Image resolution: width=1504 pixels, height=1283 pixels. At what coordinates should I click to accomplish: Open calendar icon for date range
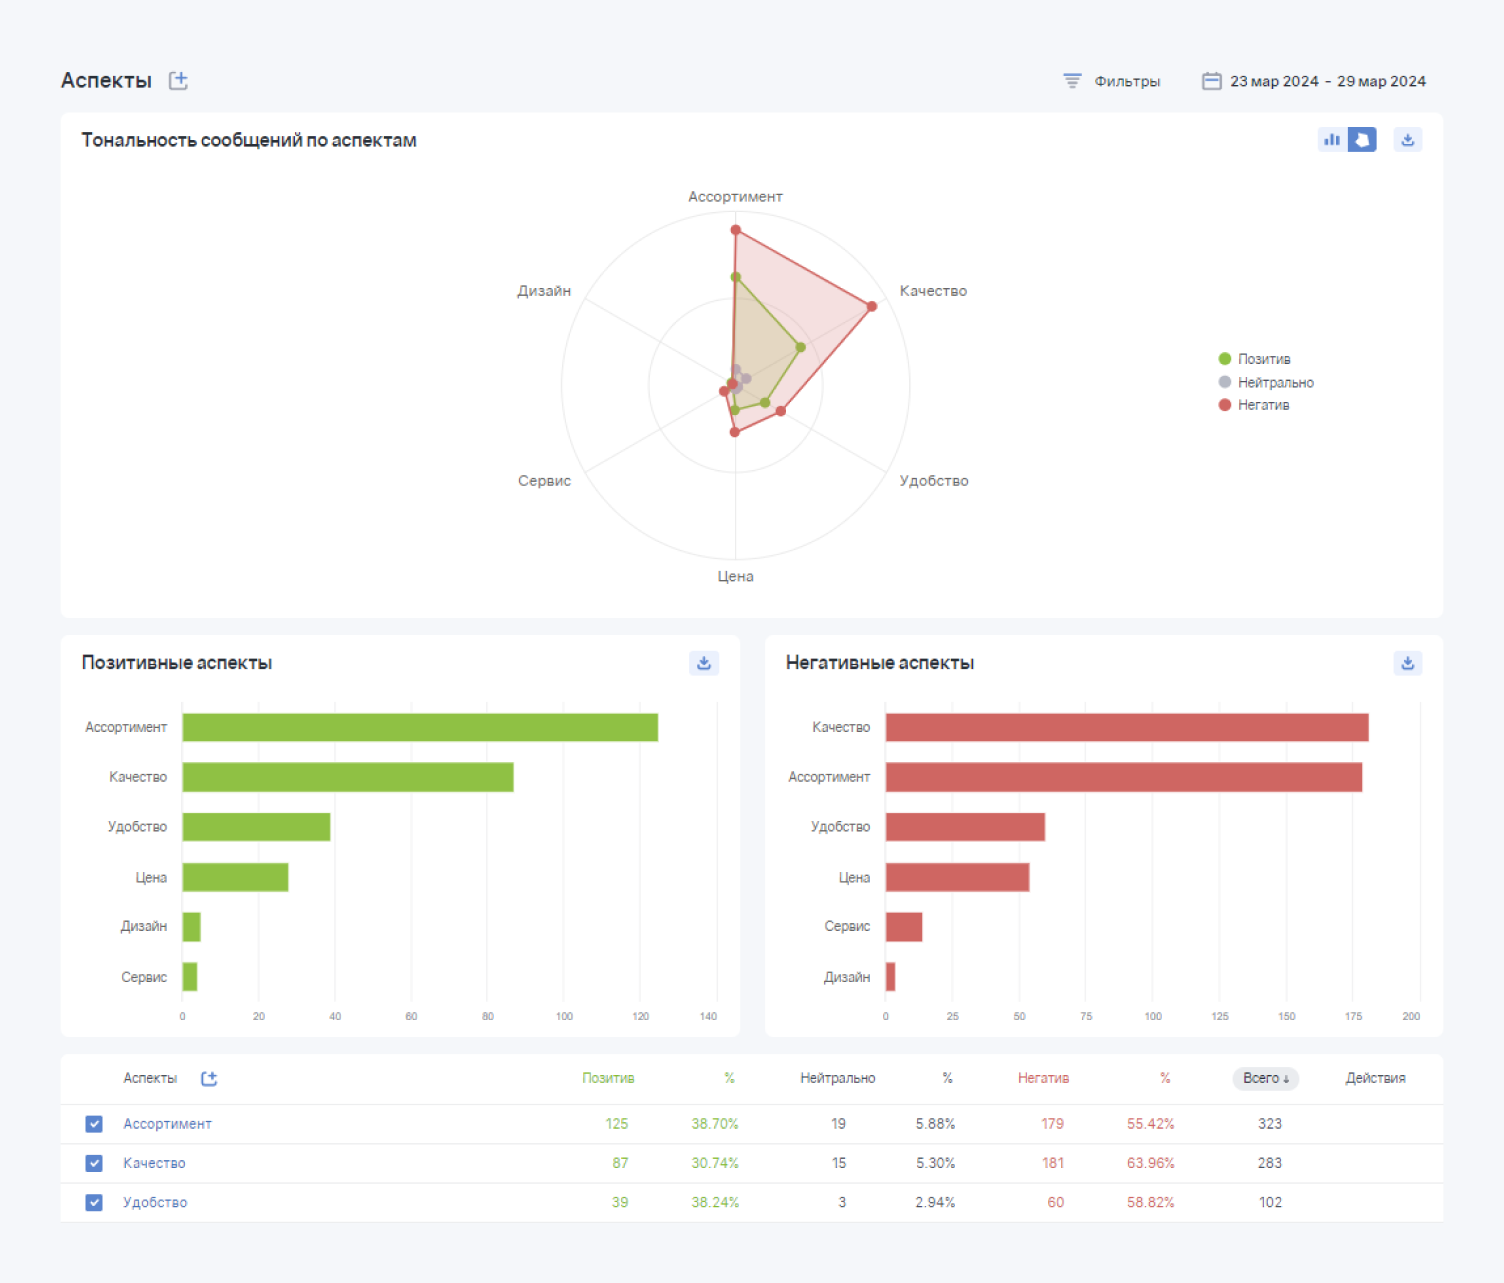pos(1211,81)
